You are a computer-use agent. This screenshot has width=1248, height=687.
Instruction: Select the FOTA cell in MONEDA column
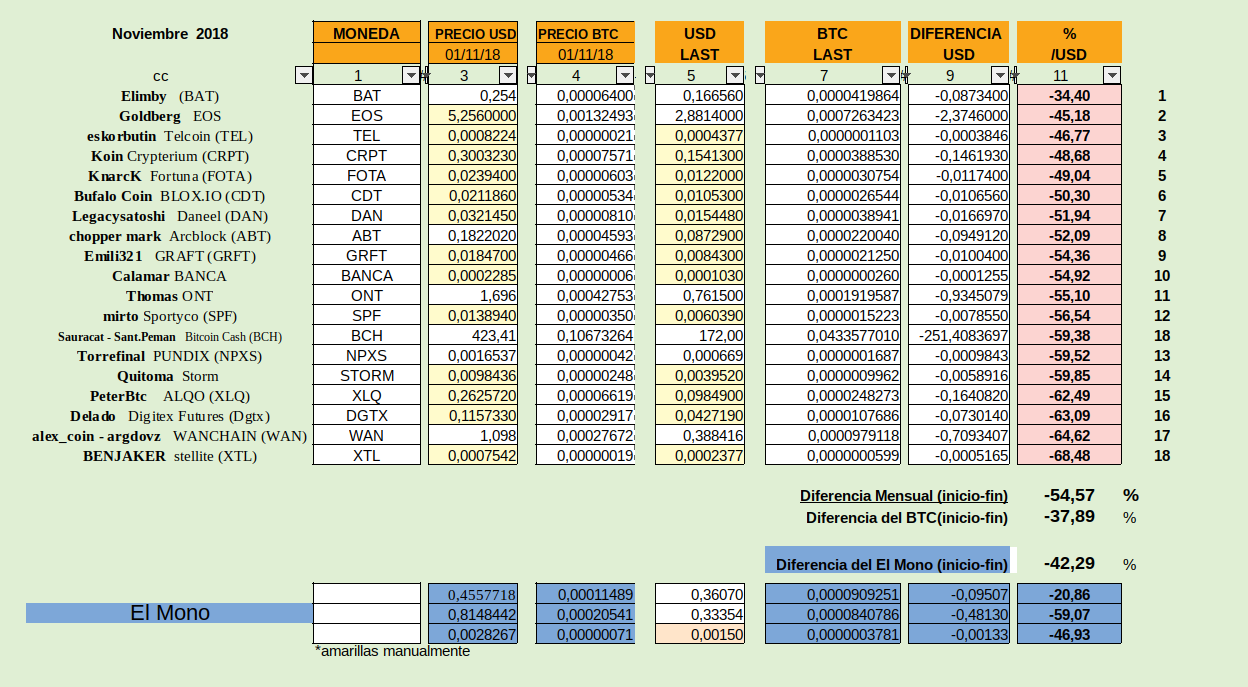click(367, 175)
